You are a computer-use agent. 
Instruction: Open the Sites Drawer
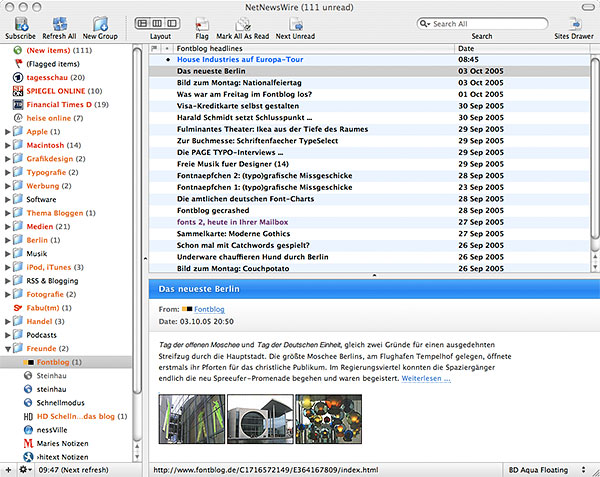coord(574,24)
